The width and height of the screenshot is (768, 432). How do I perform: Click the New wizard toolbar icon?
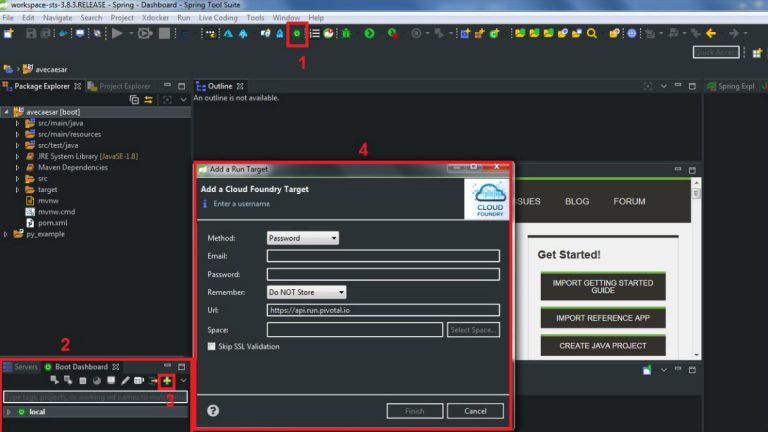[x=9, y=33]
